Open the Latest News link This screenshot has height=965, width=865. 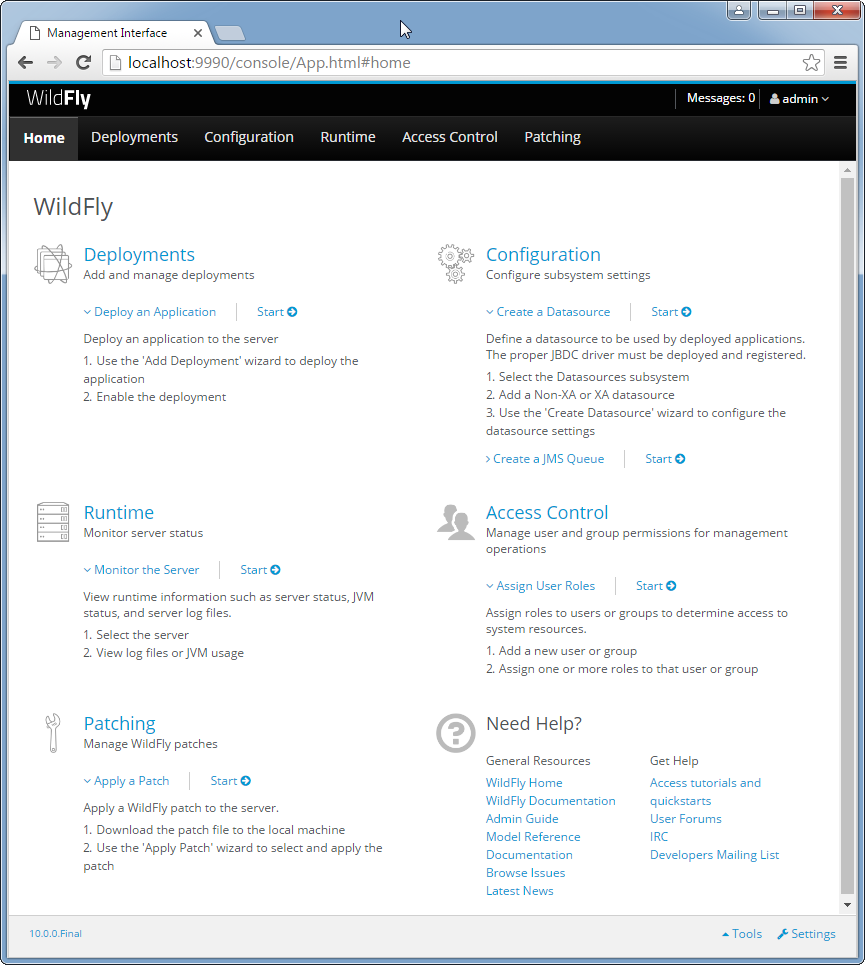[x=520, y=891]
